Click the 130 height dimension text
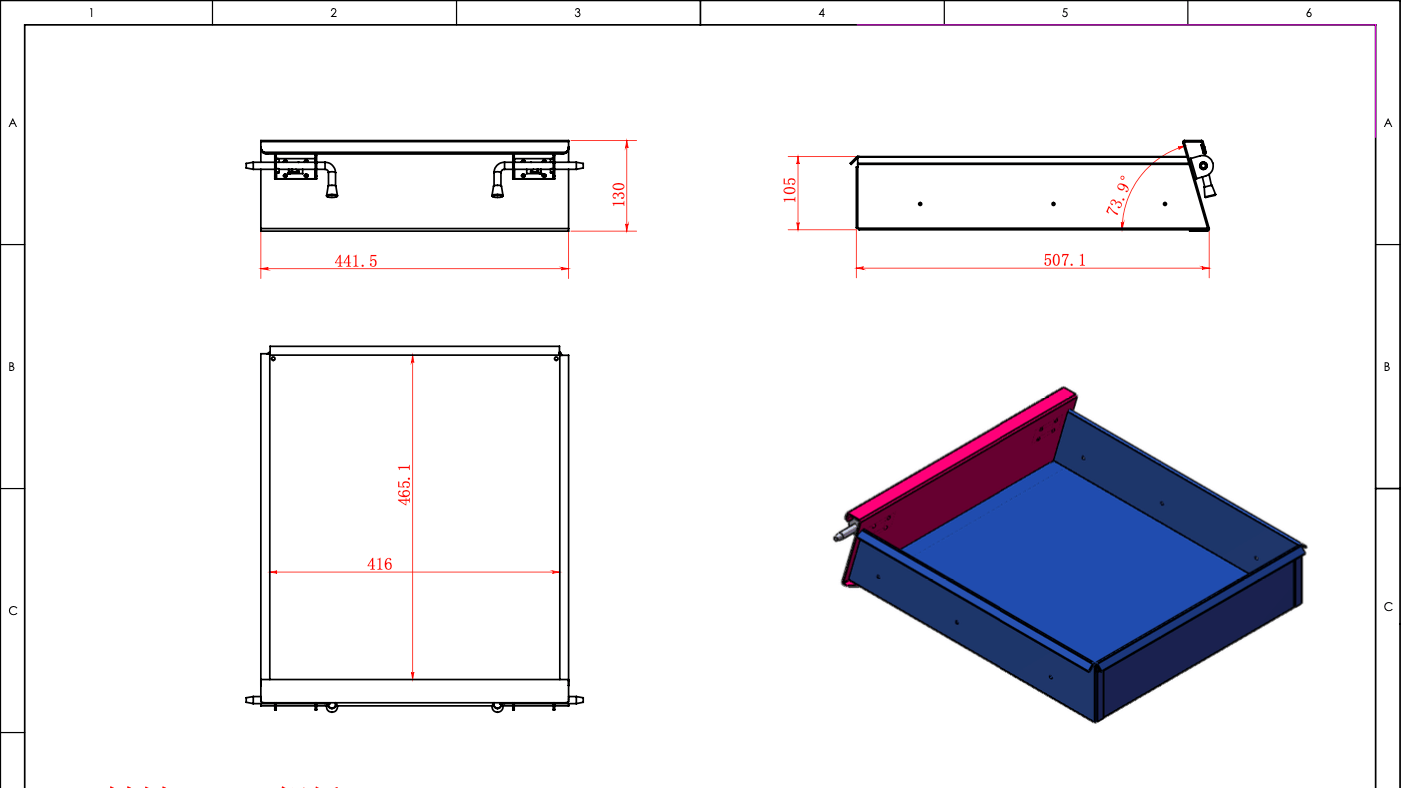The height and width of the screenshot is (788, 1401). tap(619, 193)
